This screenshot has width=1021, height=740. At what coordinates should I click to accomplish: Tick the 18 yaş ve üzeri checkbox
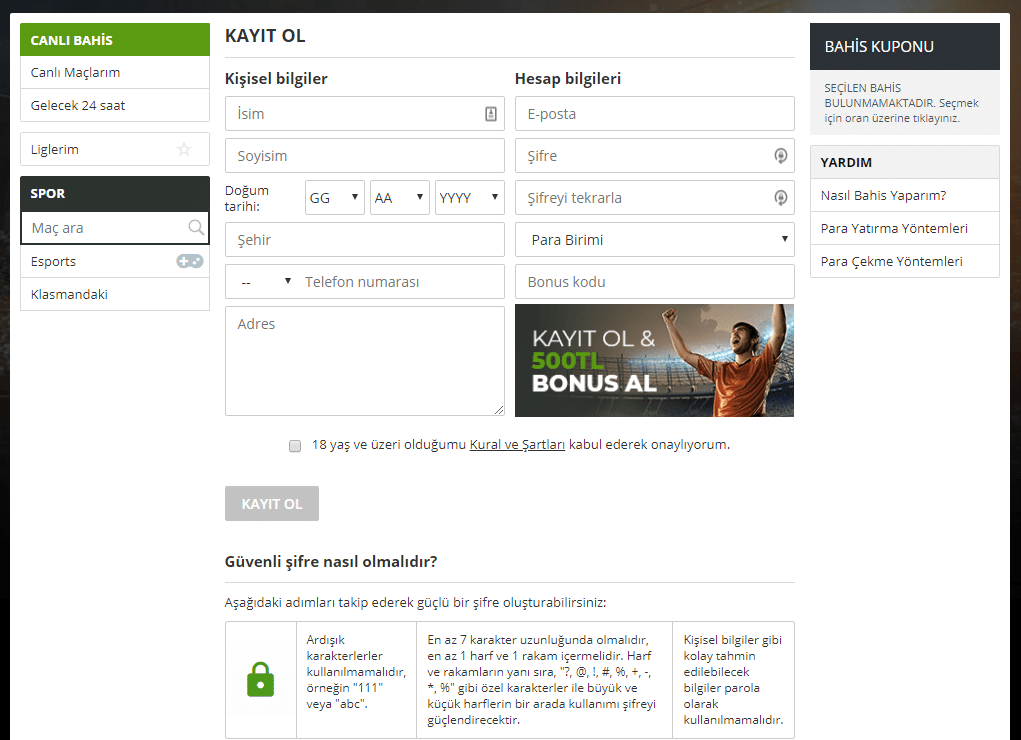(295, 446)
